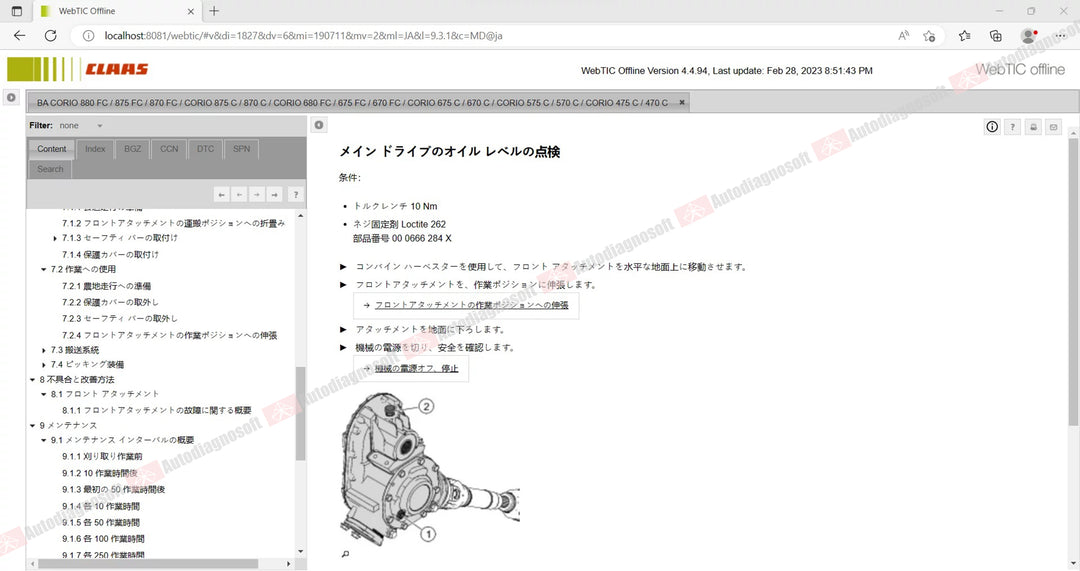Go to next entry with thin right arrow
1080x571 pixels.
(257, 195)
